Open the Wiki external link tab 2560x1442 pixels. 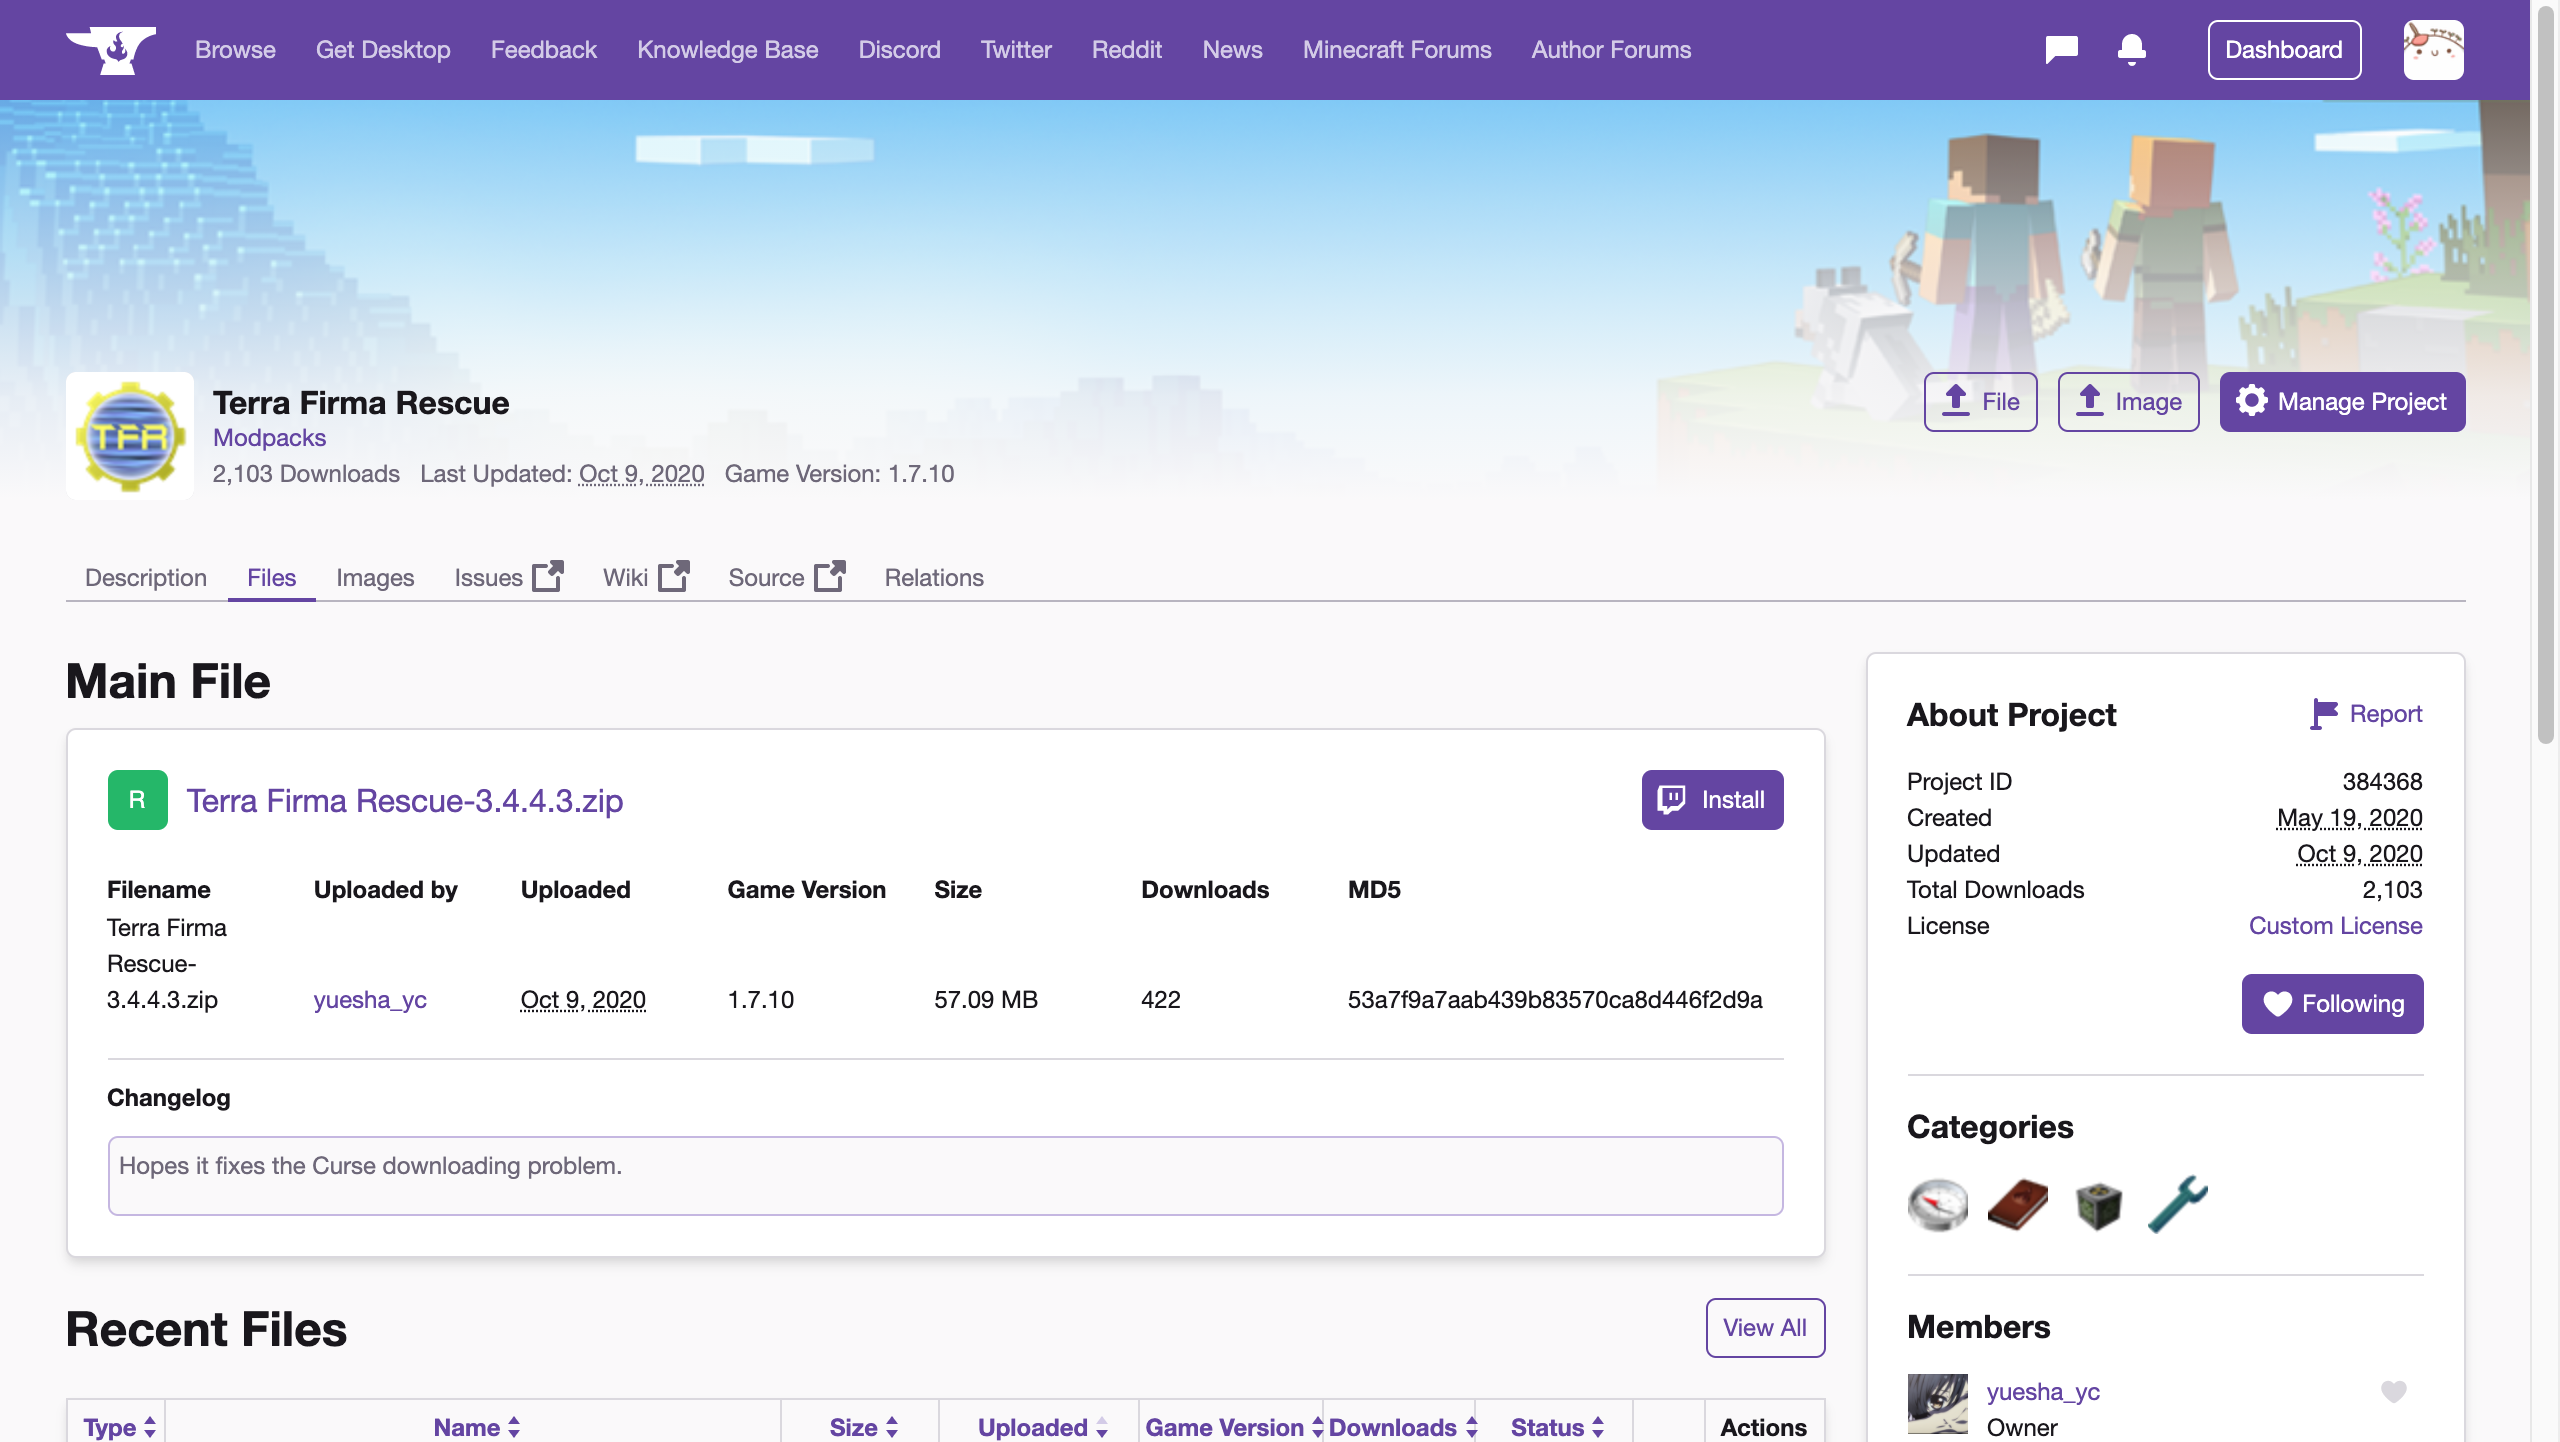click(x=646, y=578)
